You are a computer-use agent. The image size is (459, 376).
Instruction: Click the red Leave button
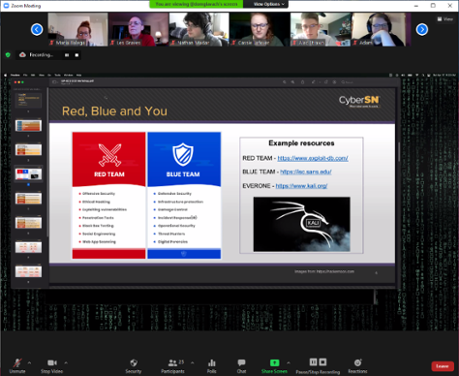(442, 366)
